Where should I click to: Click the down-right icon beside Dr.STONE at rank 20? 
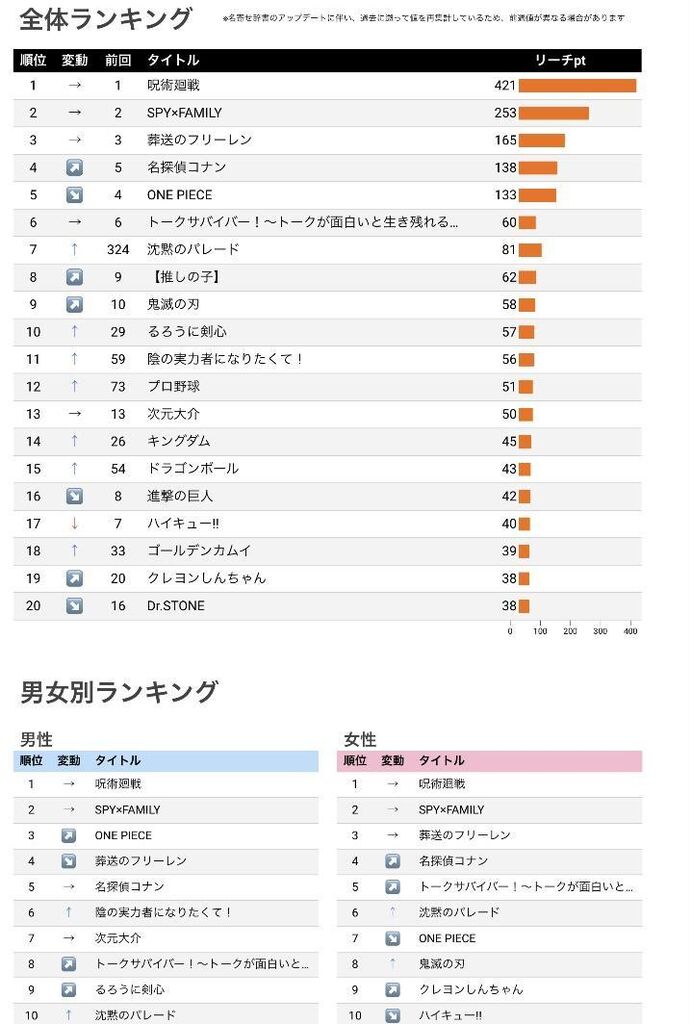coord(74,606)
